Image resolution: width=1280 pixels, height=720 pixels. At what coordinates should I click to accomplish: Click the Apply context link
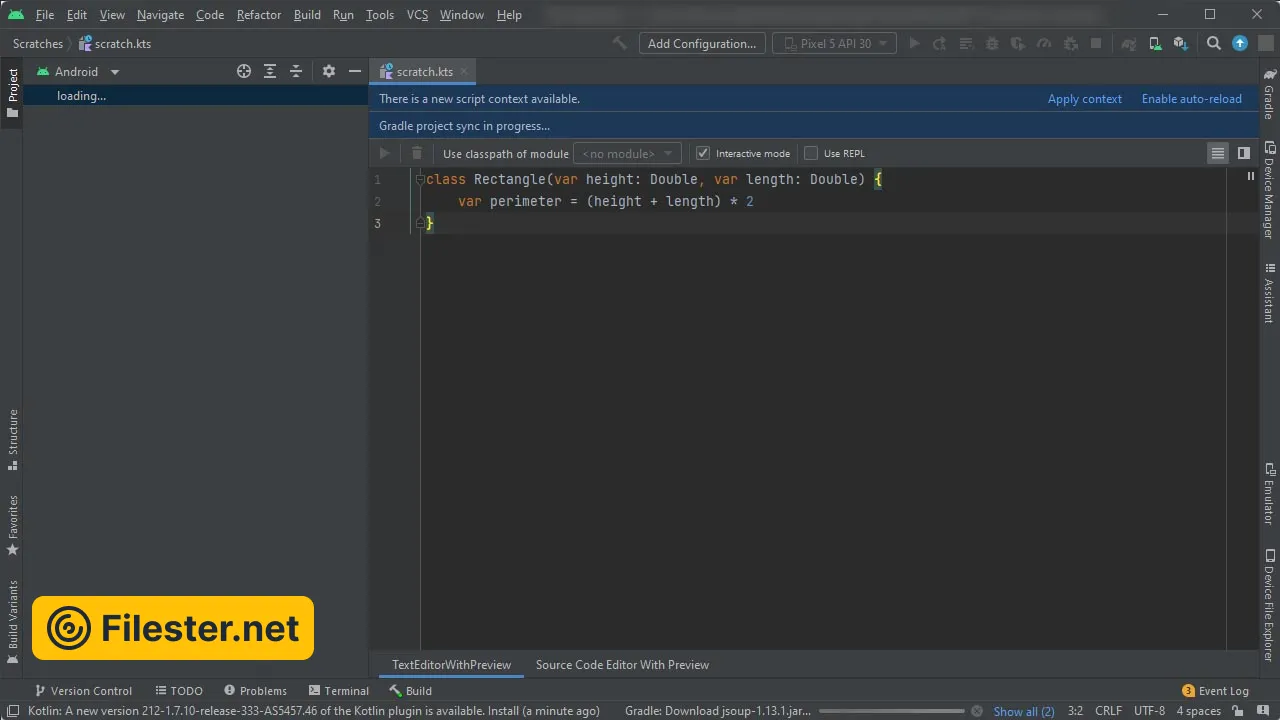(x=1084, y=99)
